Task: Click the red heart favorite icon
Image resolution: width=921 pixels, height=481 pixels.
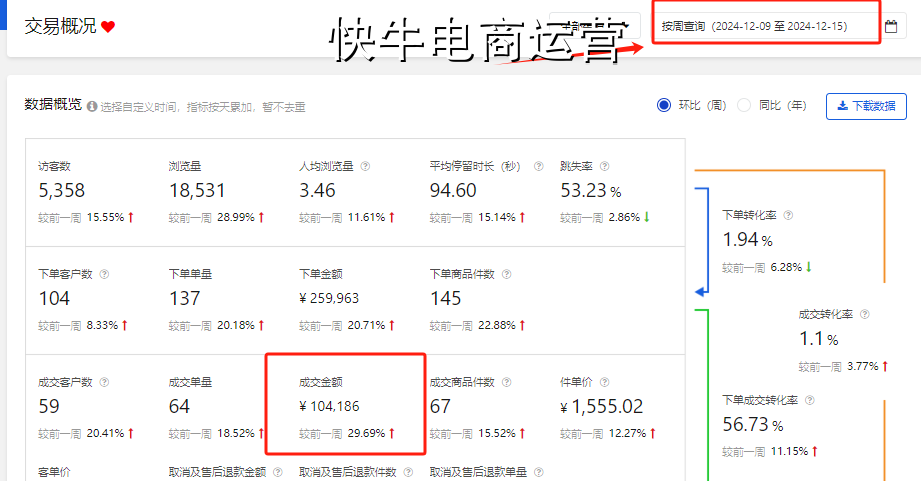Action: tap(108, 26)
